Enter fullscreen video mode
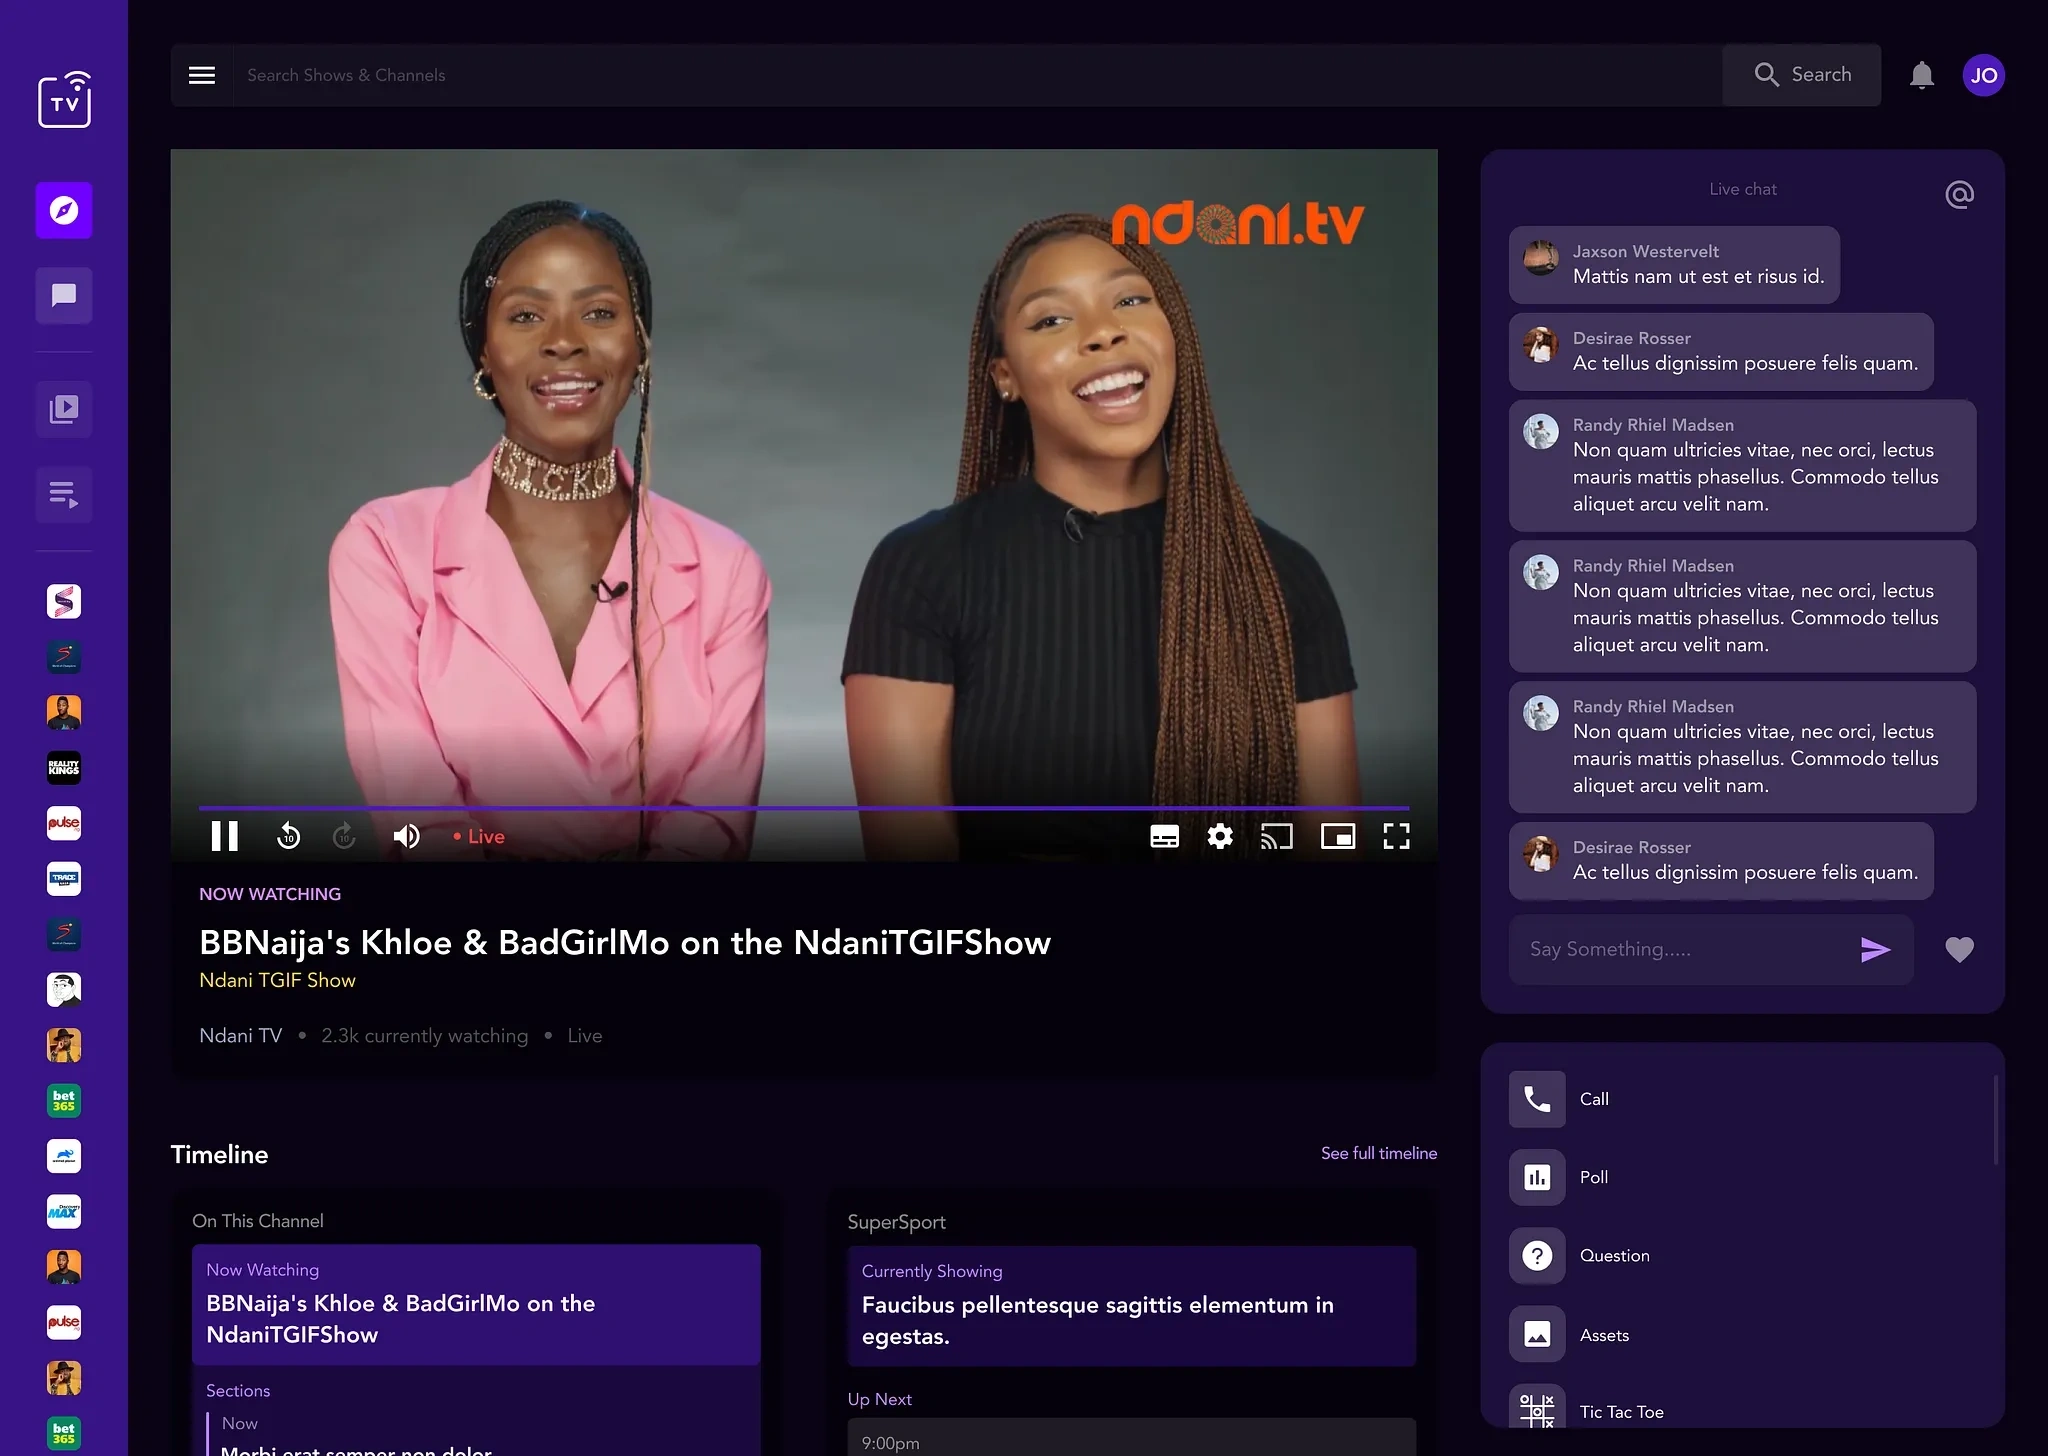The image size is (2048, 1456). tap(1396, 836)
